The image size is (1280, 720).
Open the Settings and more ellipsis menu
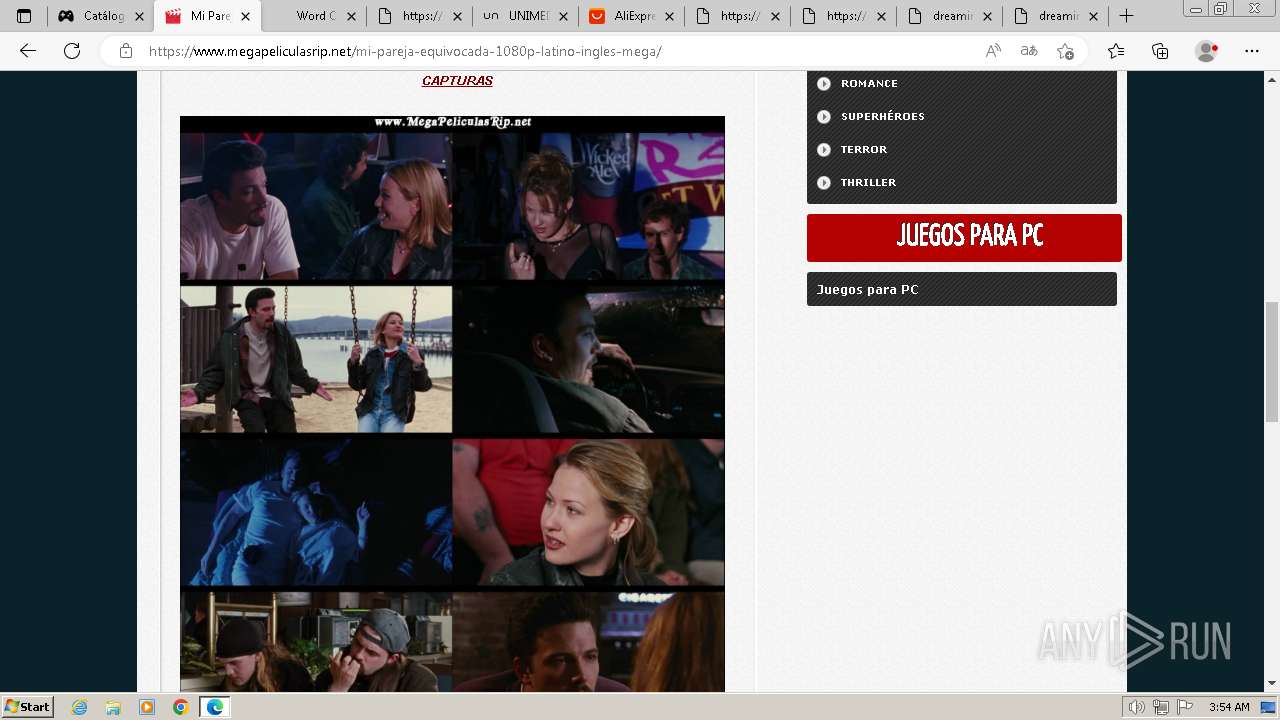[1252, 51]
